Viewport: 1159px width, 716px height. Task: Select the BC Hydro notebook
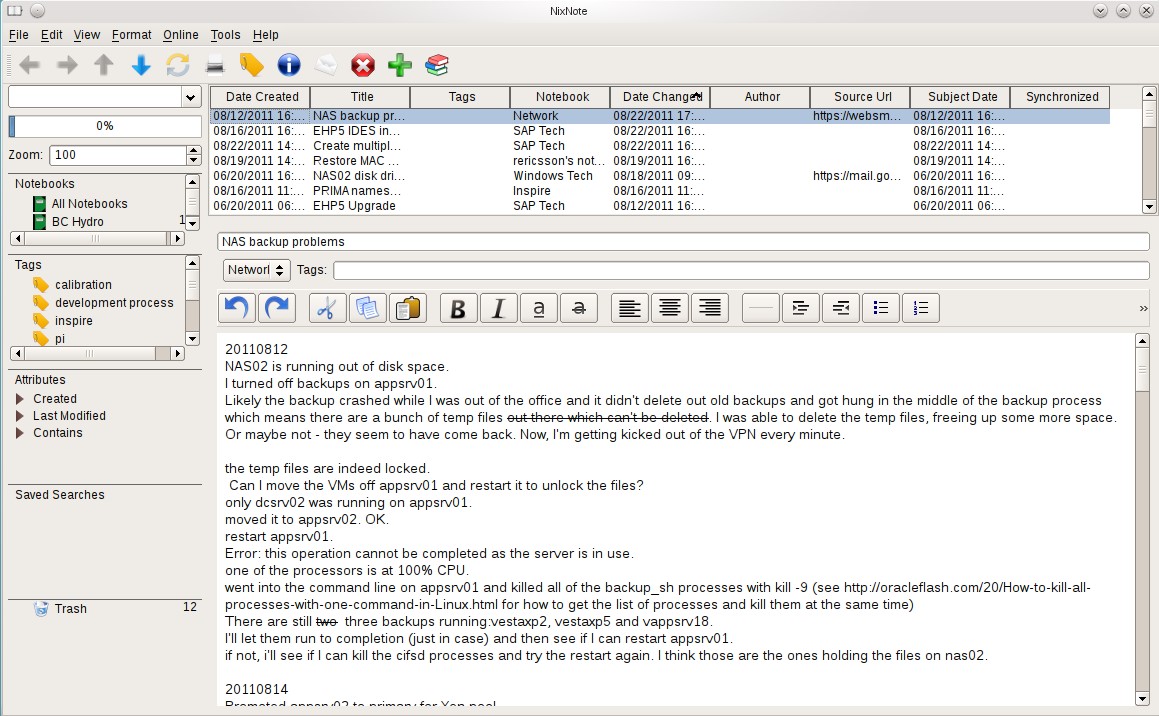click(x=77, y=222)
